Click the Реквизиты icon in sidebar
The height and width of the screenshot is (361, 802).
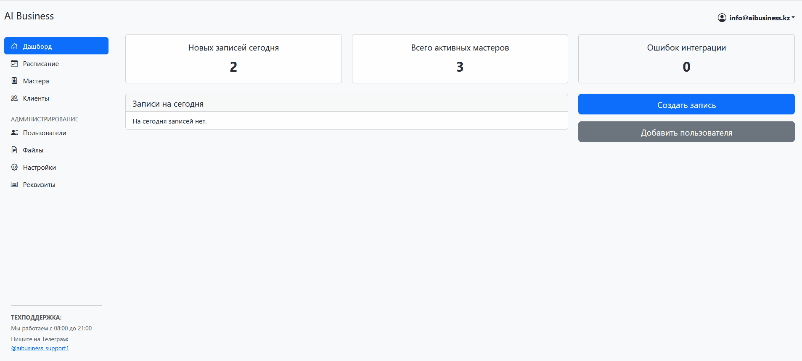(14, 185)
